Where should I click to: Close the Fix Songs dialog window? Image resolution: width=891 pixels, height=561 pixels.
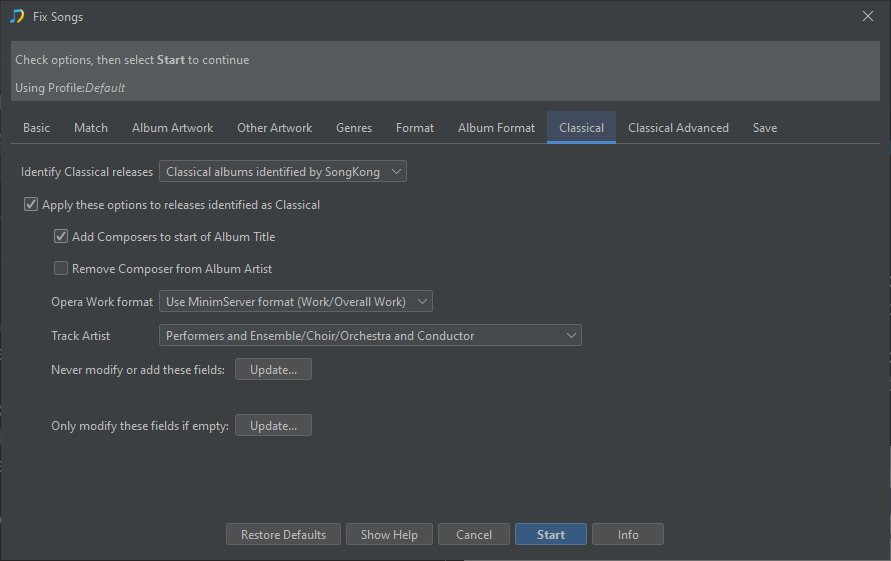(867, 15)
